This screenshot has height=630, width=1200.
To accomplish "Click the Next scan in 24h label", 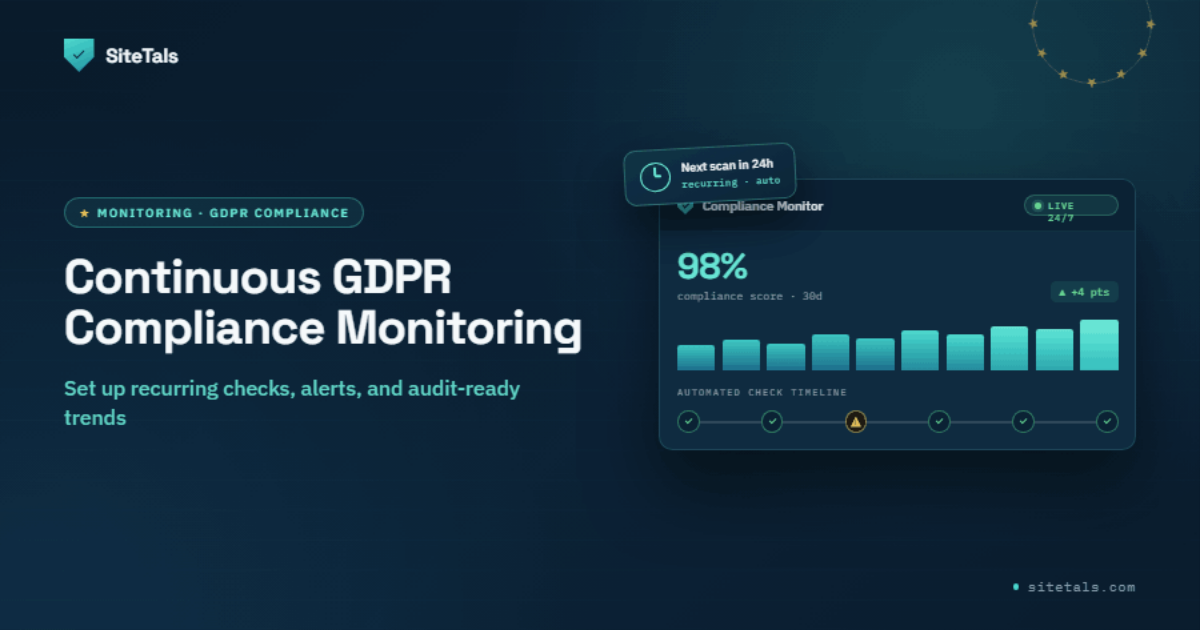I will [x=727, y=166].
